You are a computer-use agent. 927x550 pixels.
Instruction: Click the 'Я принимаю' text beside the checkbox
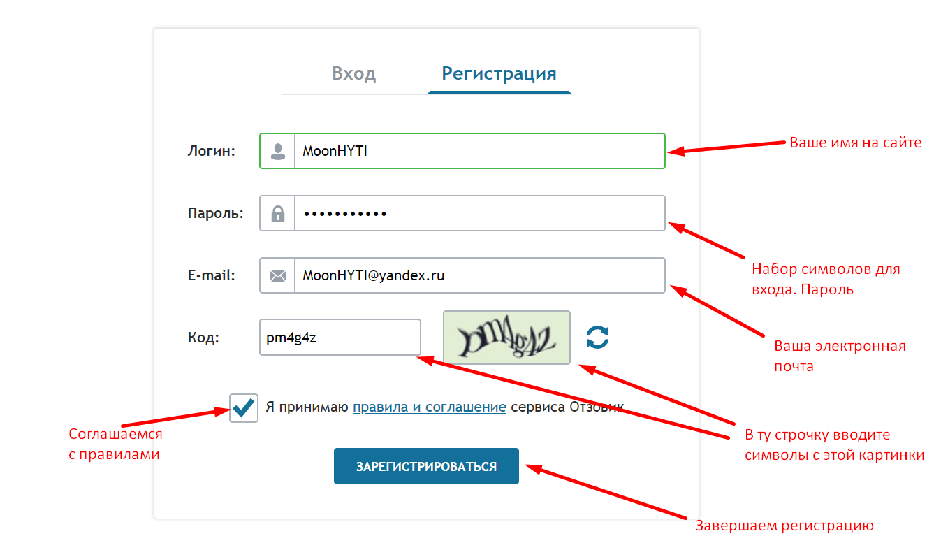(306, 407)
